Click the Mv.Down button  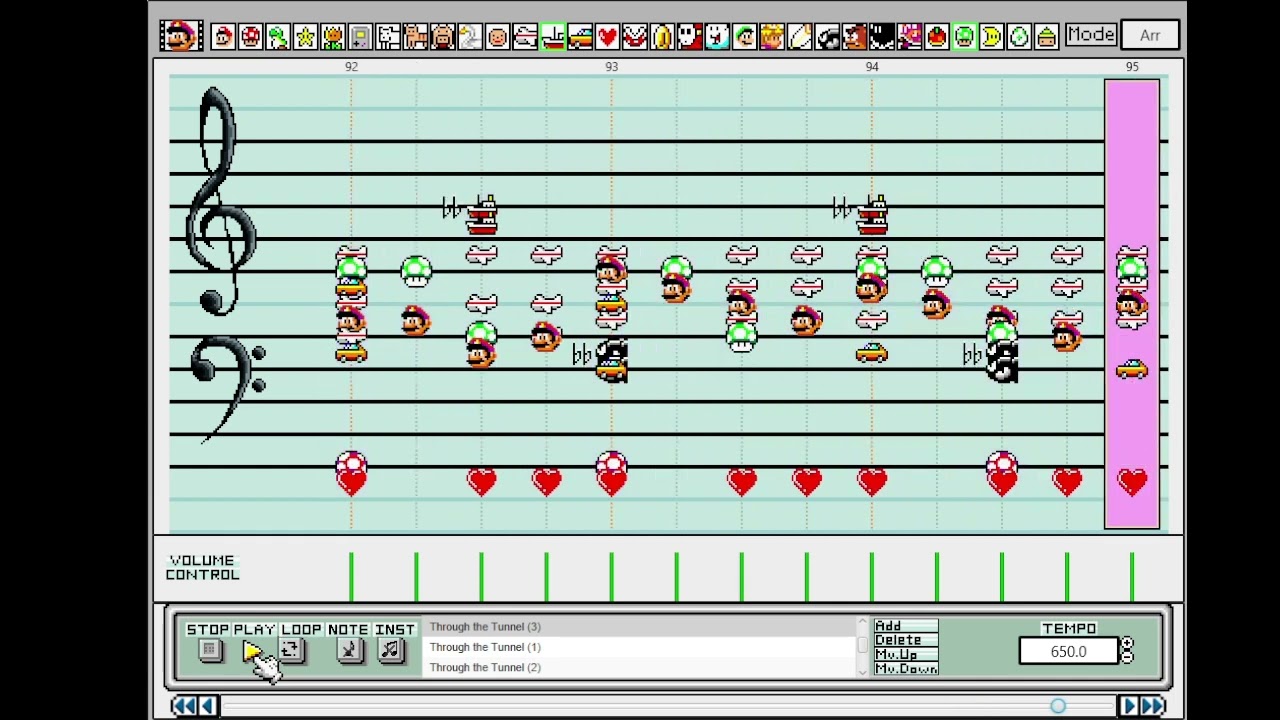tap(905, 668)
